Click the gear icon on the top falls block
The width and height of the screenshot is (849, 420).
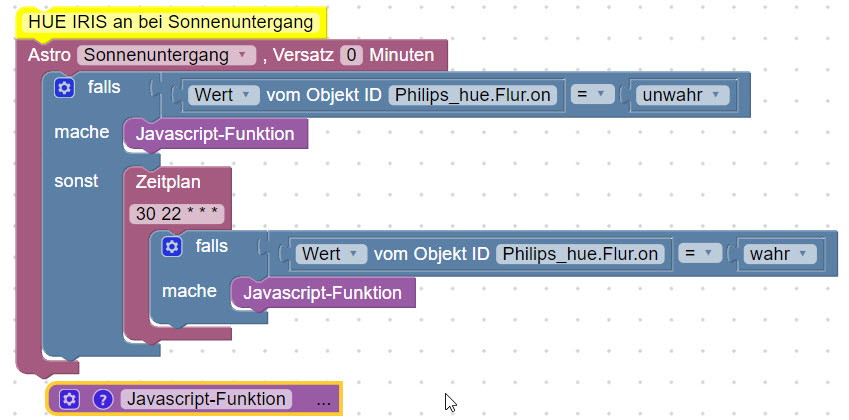point(65,88)
